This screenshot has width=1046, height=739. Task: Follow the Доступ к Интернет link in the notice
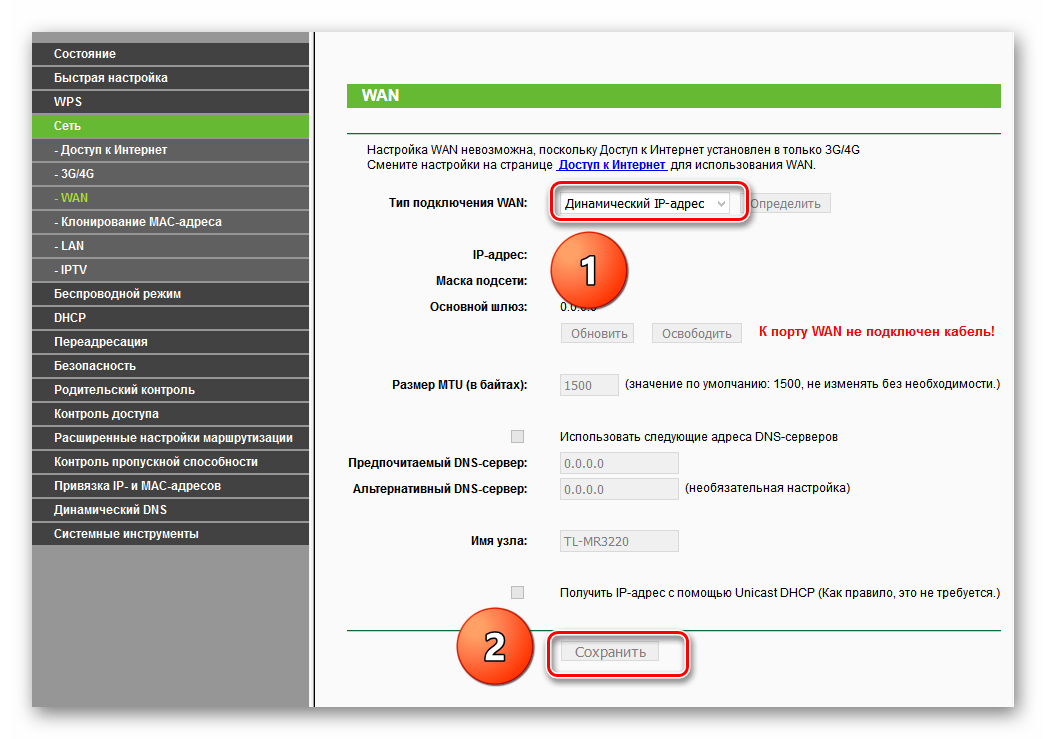coord(612,164)
